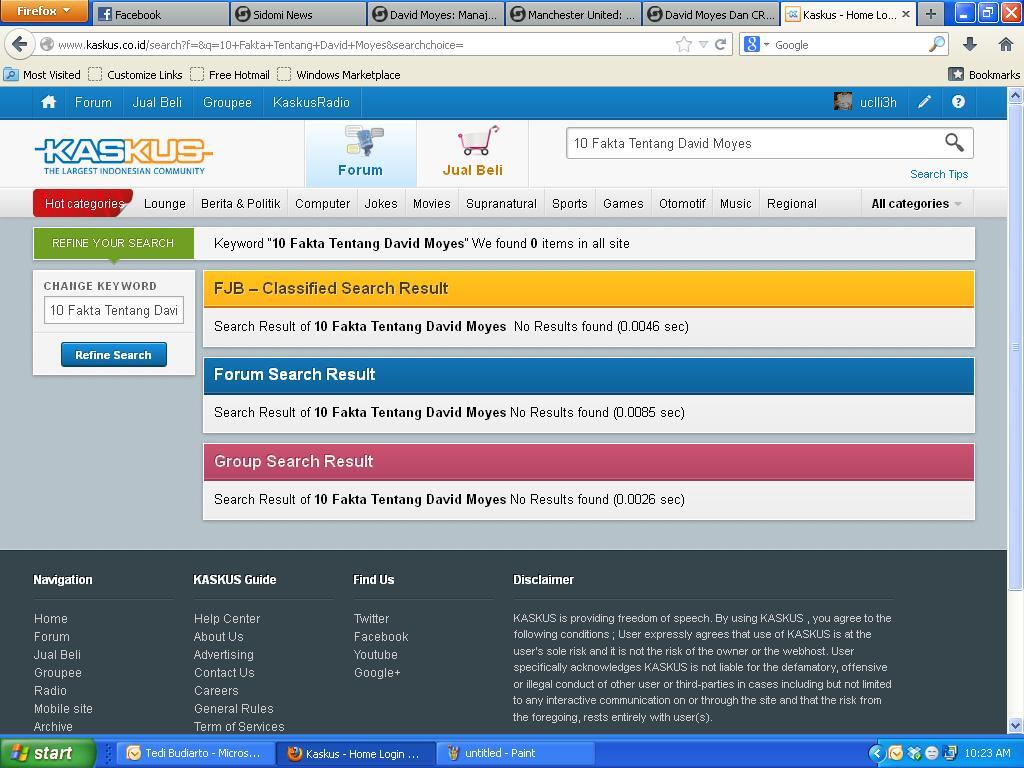The height and width of the screenshot is (768, 1024).
Task: Reload the page with the refresh icon
Action: [720, 44]
